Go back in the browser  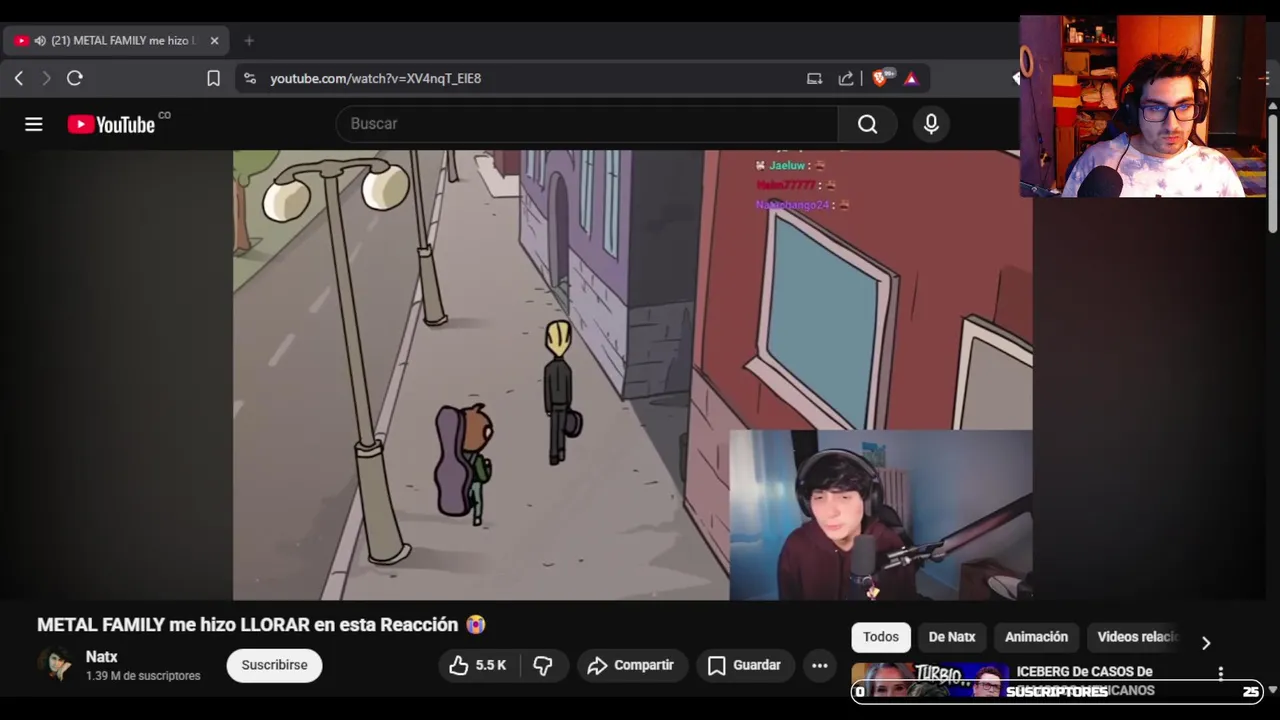click(x=18, y=78)
